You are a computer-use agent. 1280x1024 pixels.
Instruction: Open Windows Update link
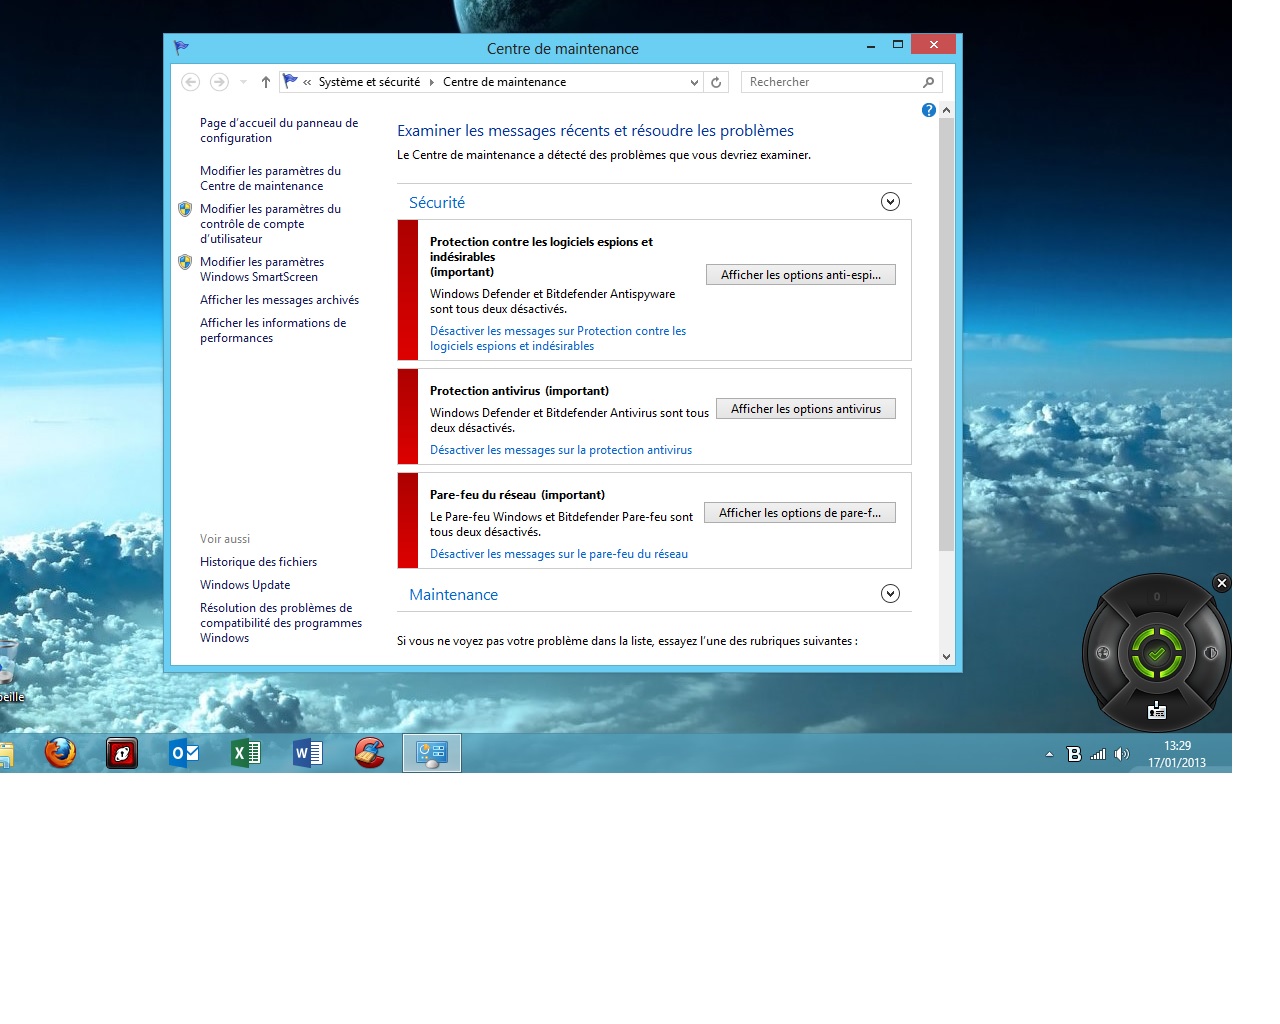245,585
